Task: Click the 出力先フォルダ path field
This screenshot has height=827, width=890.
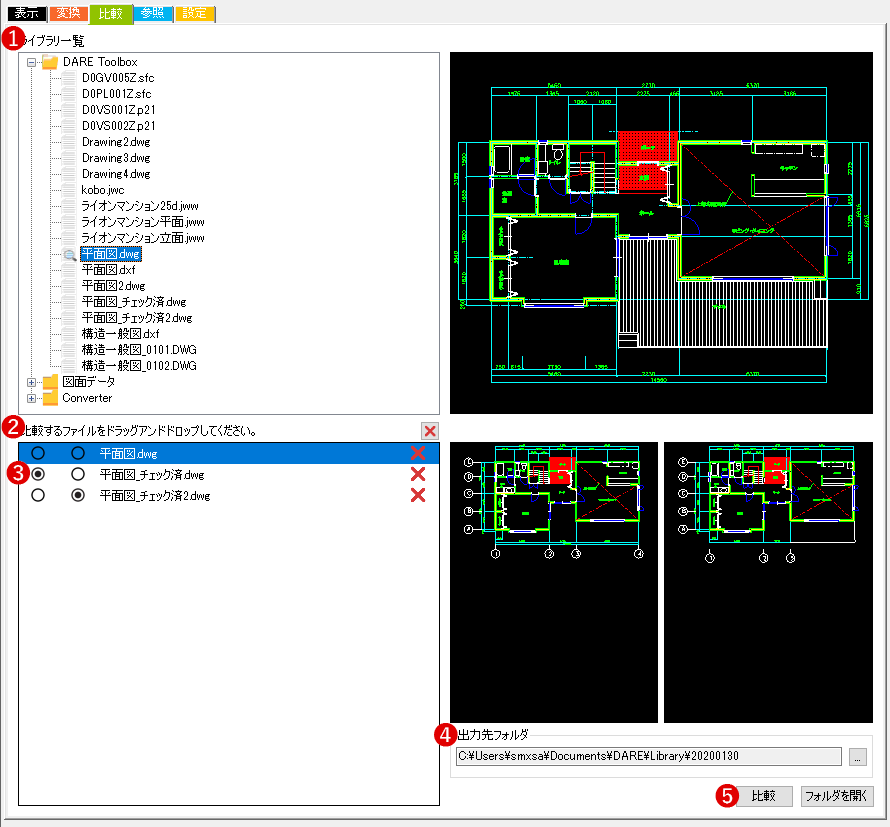Action: click(649, 756)
